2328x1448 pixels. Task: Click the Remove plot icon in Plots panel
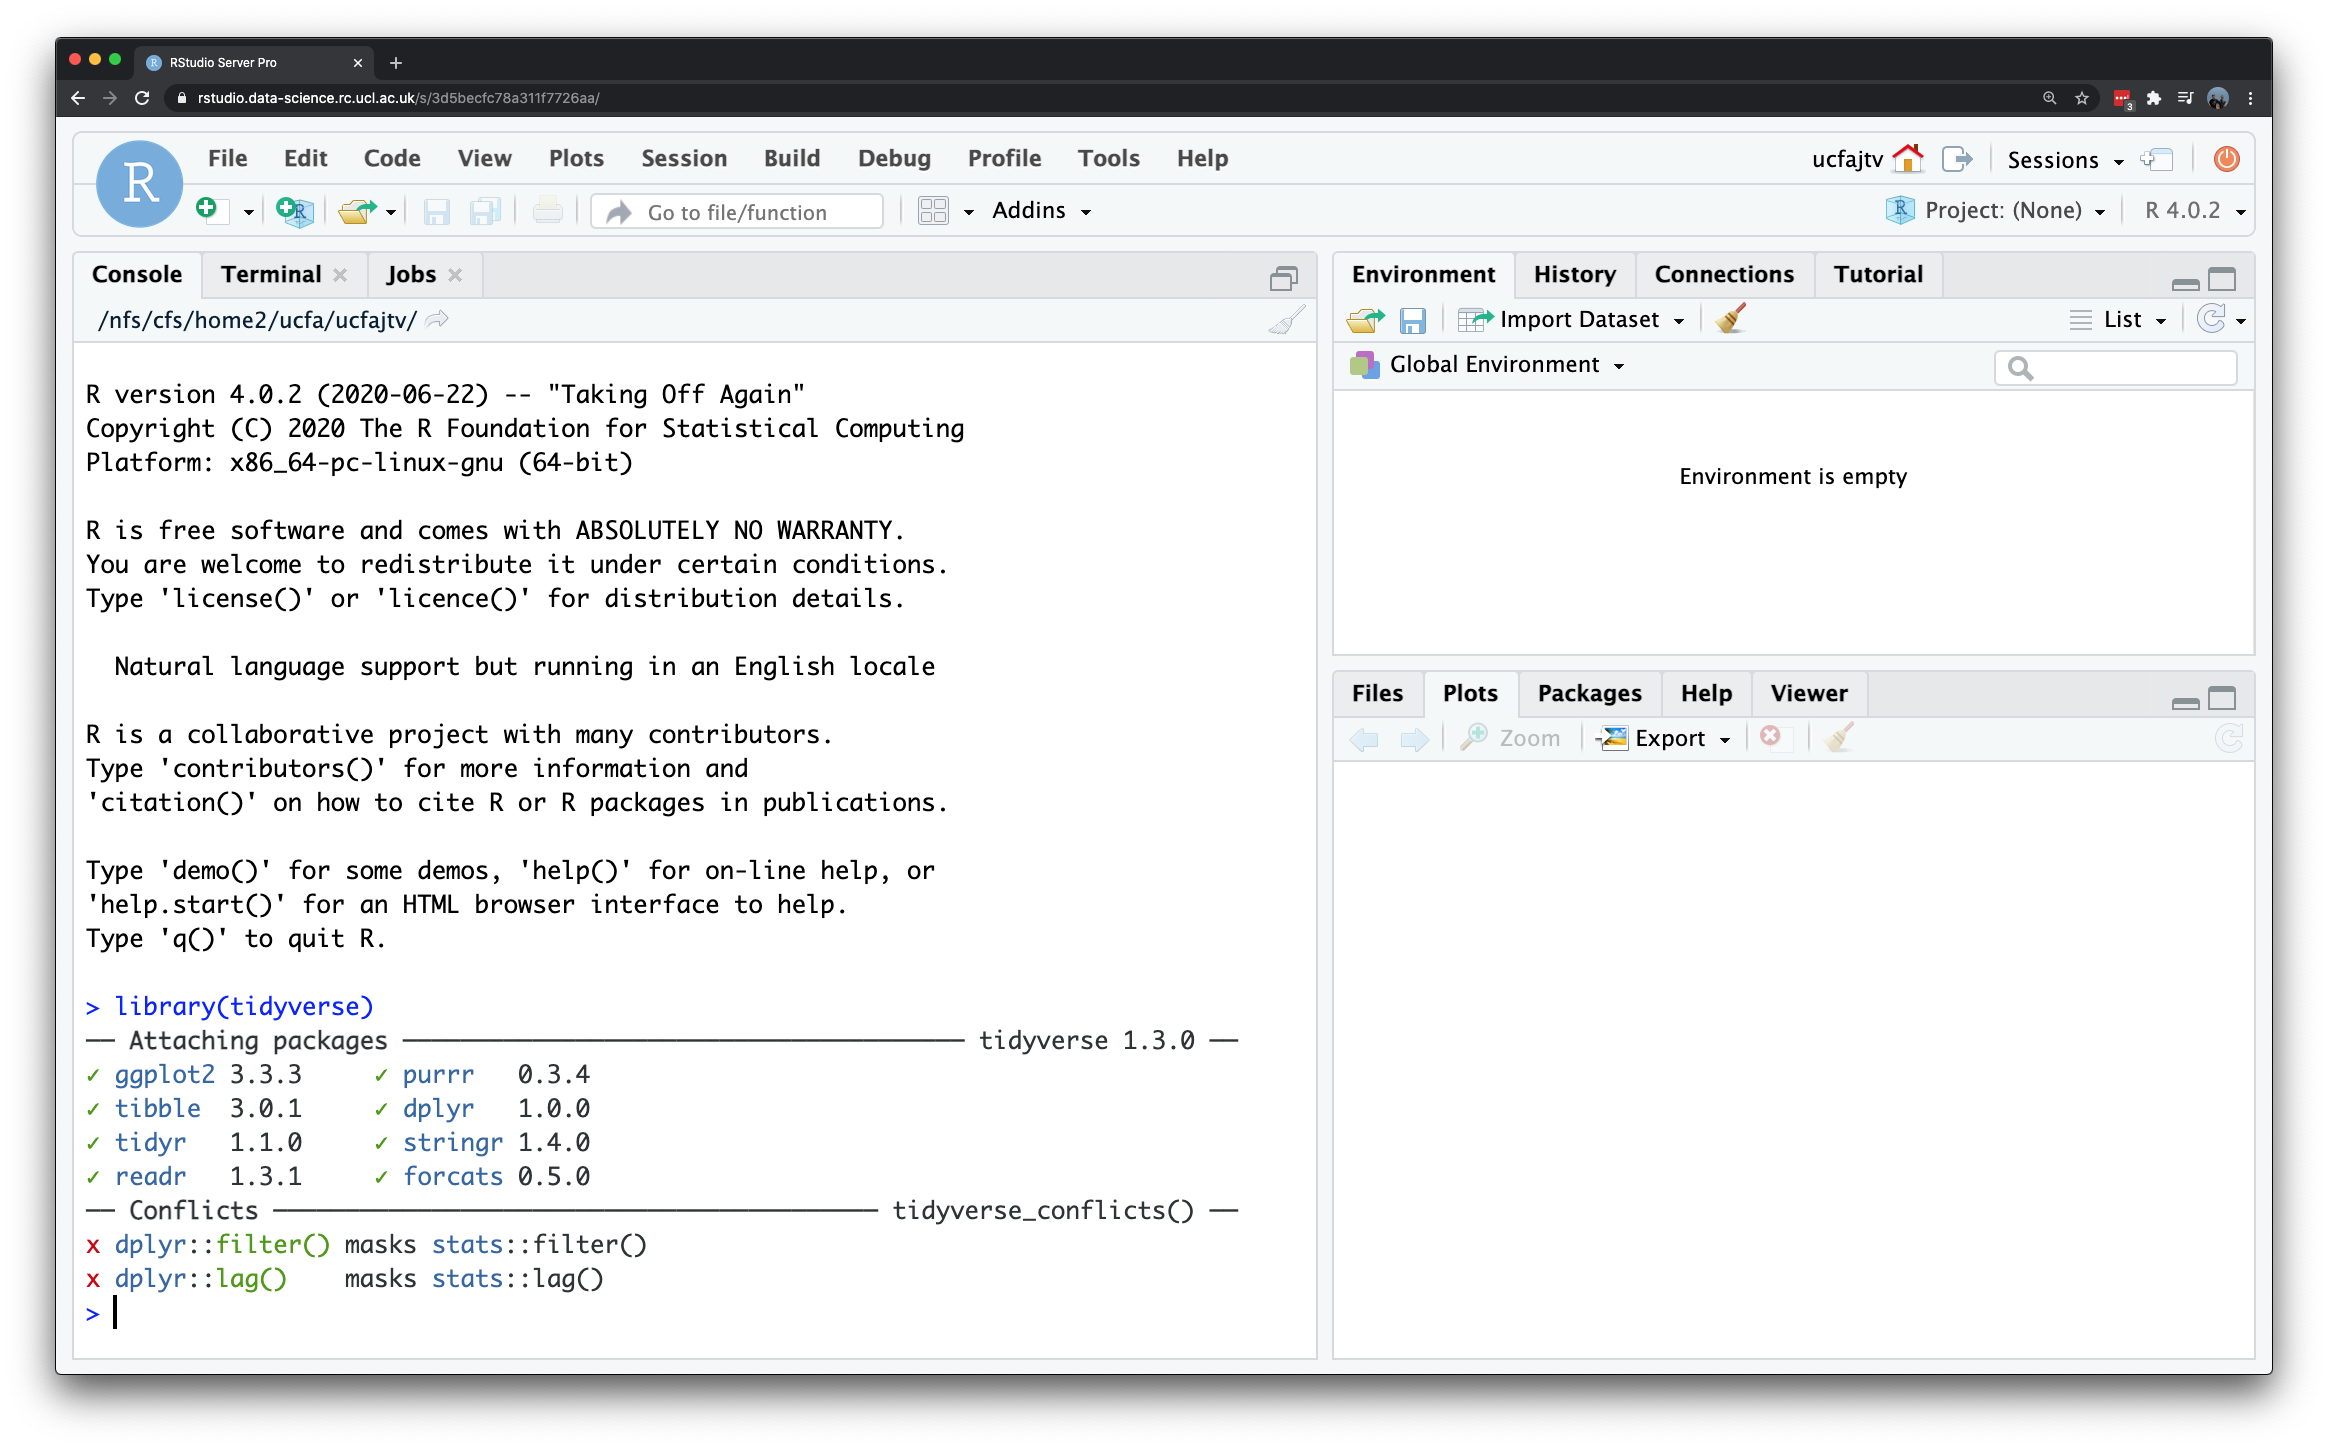pyautogui.click(x=1773, y=736)
